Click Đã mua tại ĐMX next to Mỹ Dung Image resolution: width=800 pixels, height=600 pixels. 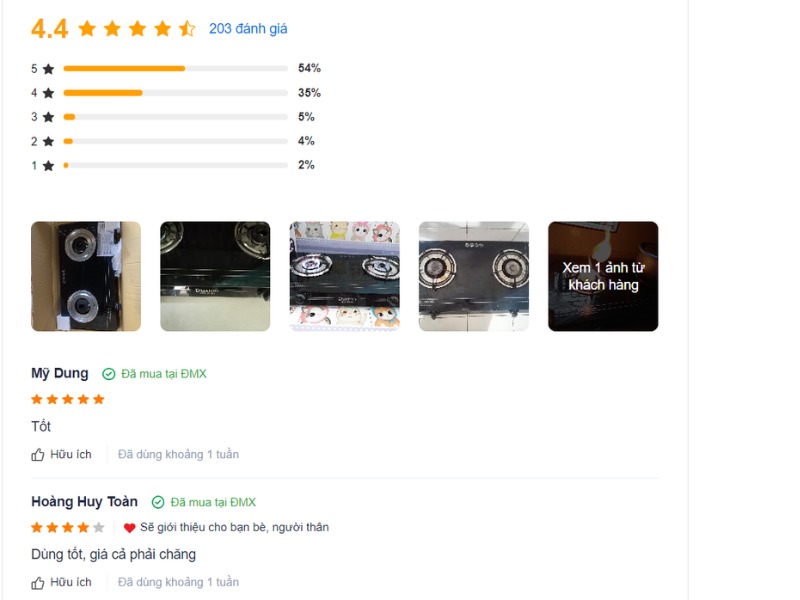click(x=164, y=374)
